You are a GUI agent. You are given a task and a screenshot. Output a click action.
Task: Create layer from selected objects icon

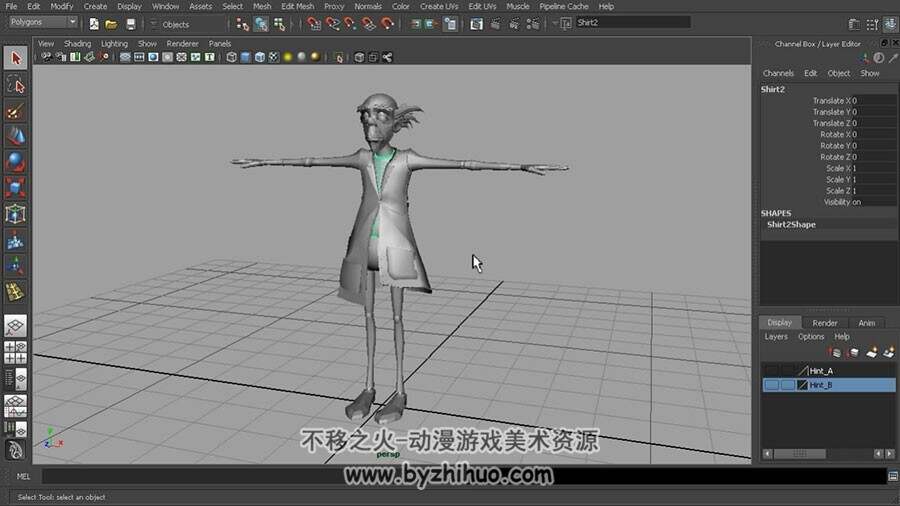click(889, 352)
